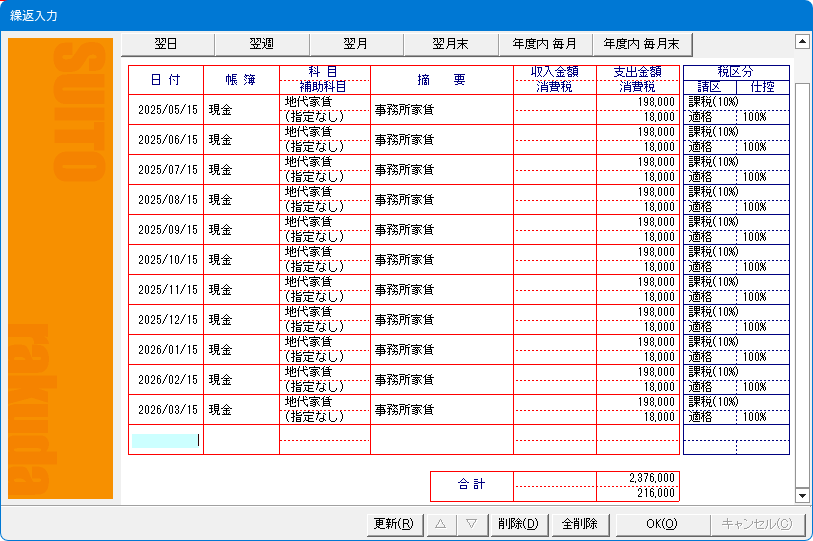Click 全削除 to delete all rows

tap(579, 523)
